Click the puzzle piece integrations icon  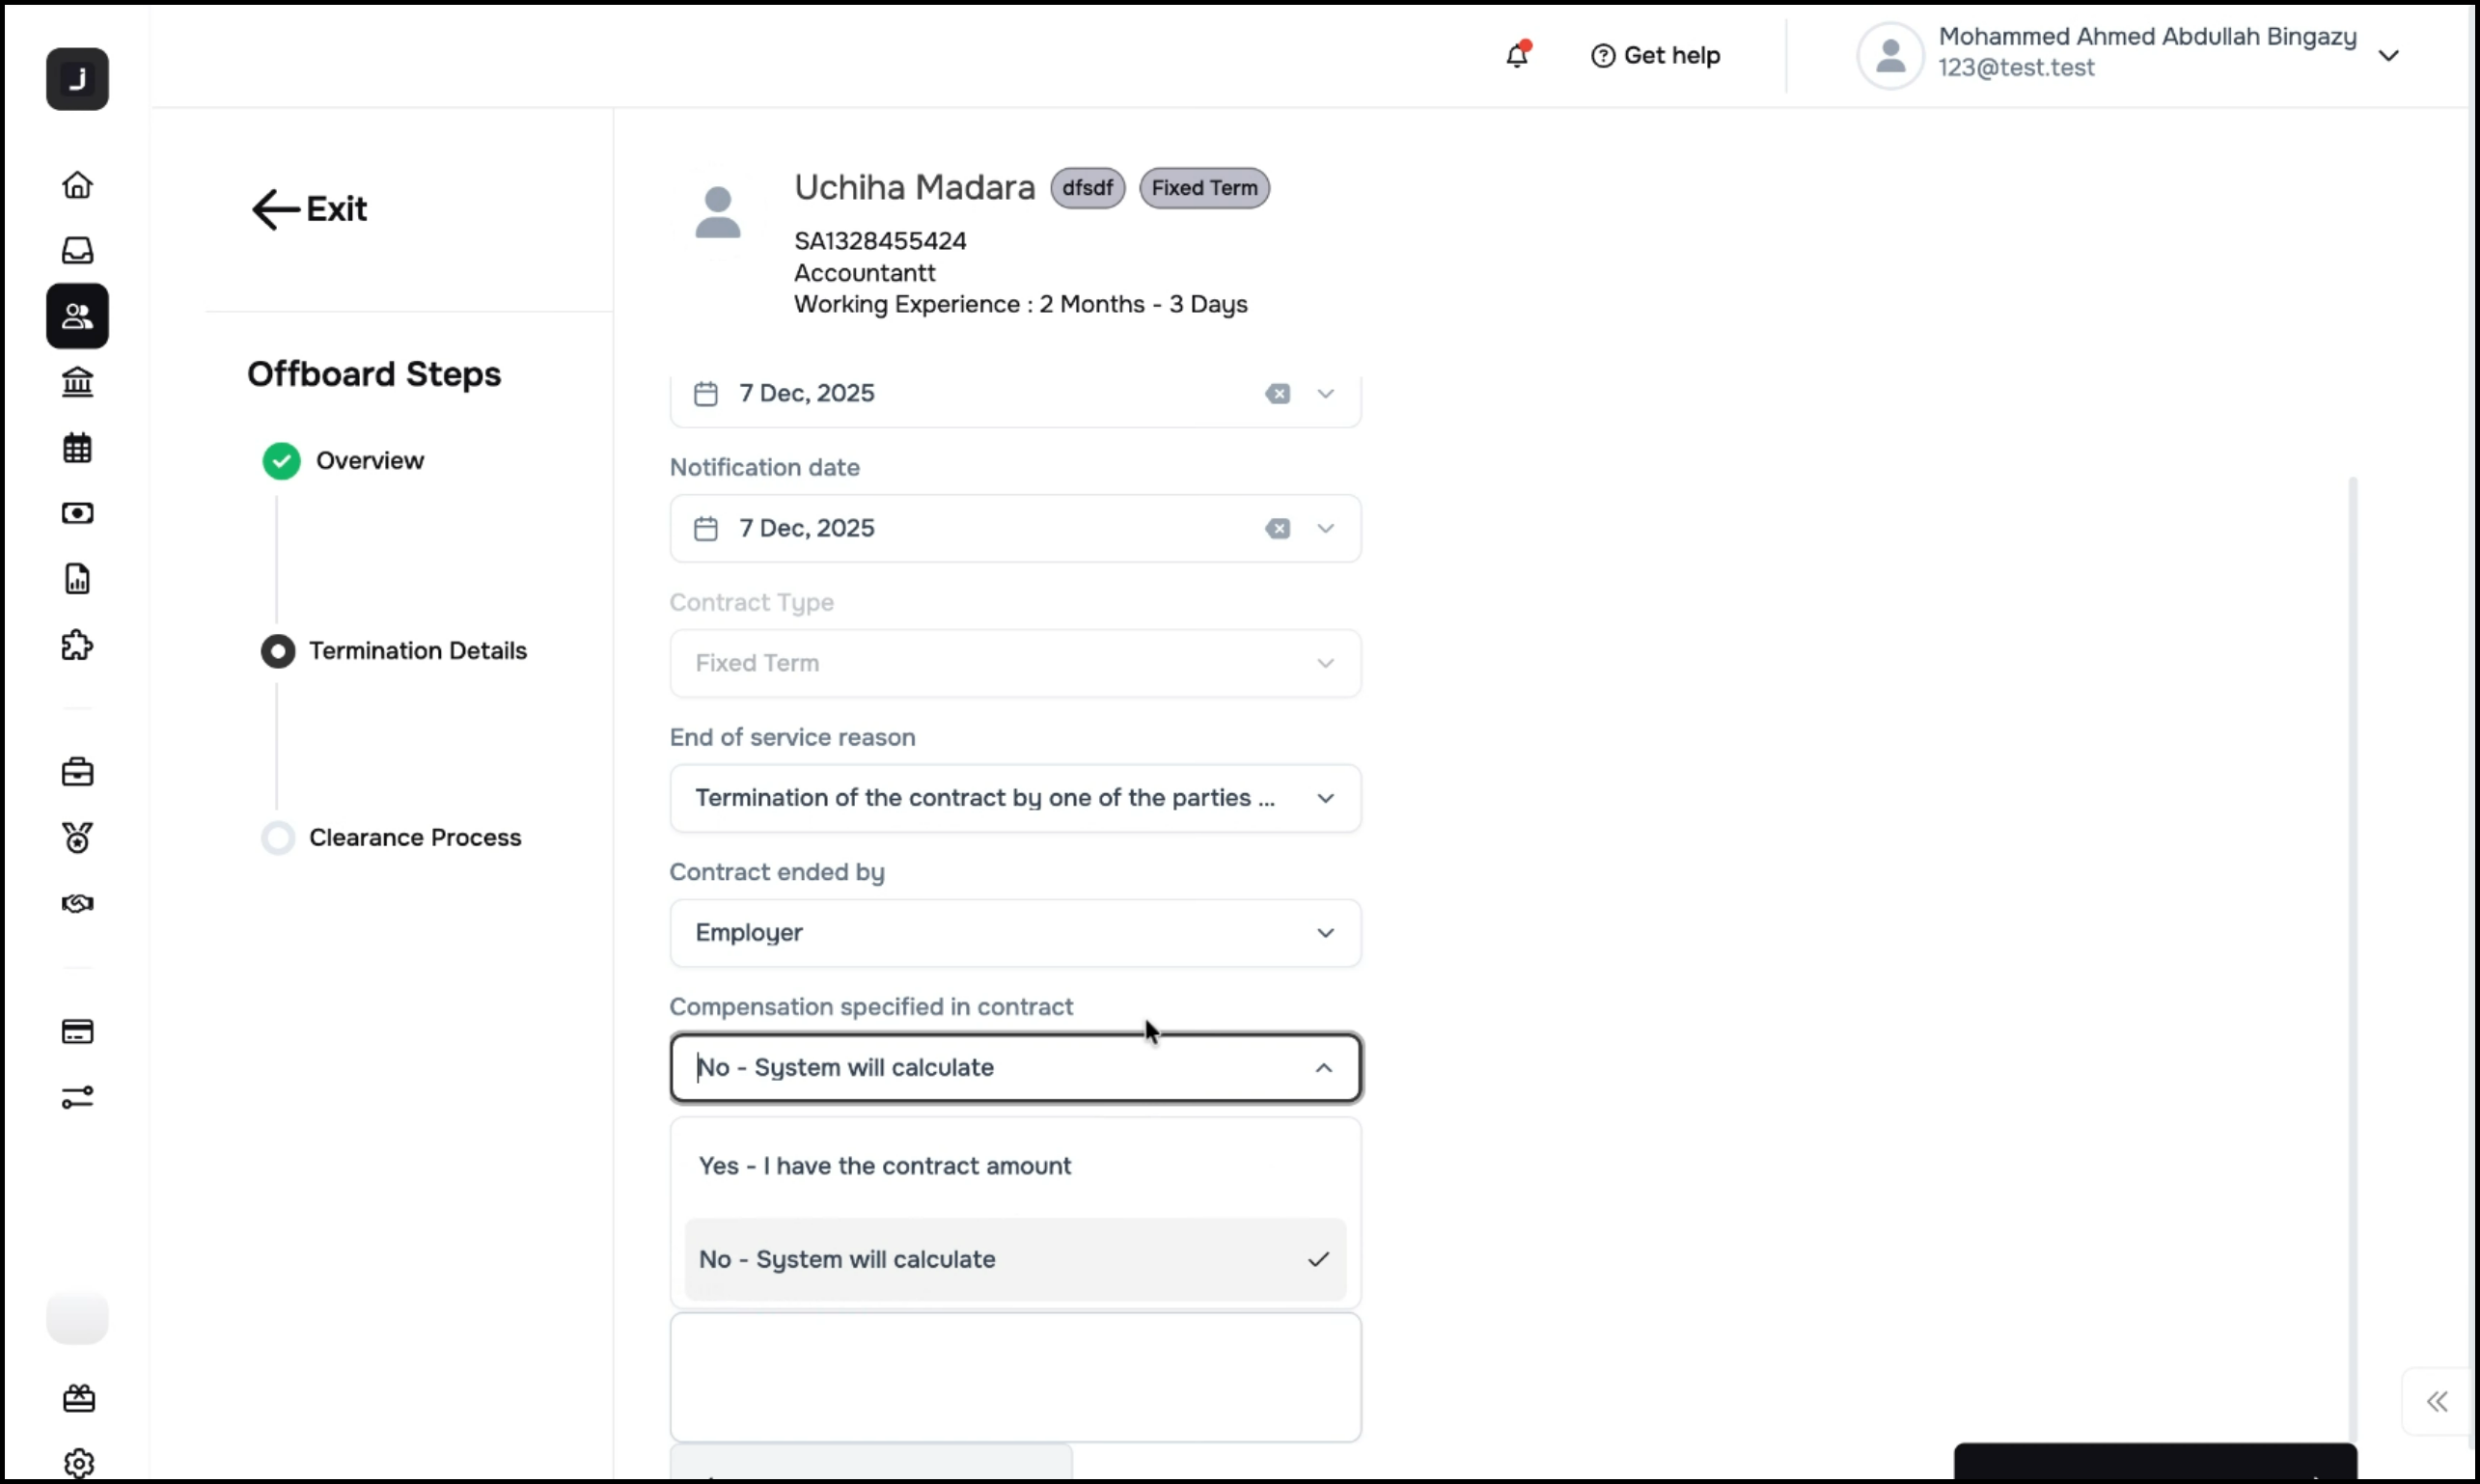pos(77,645)
